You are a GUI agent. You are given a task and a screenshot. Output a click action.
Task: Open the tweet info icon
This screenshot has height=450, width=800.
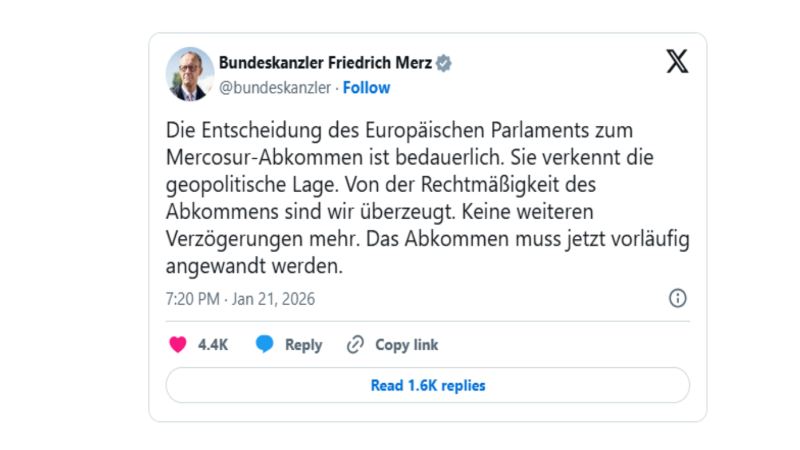coord(677,298)
